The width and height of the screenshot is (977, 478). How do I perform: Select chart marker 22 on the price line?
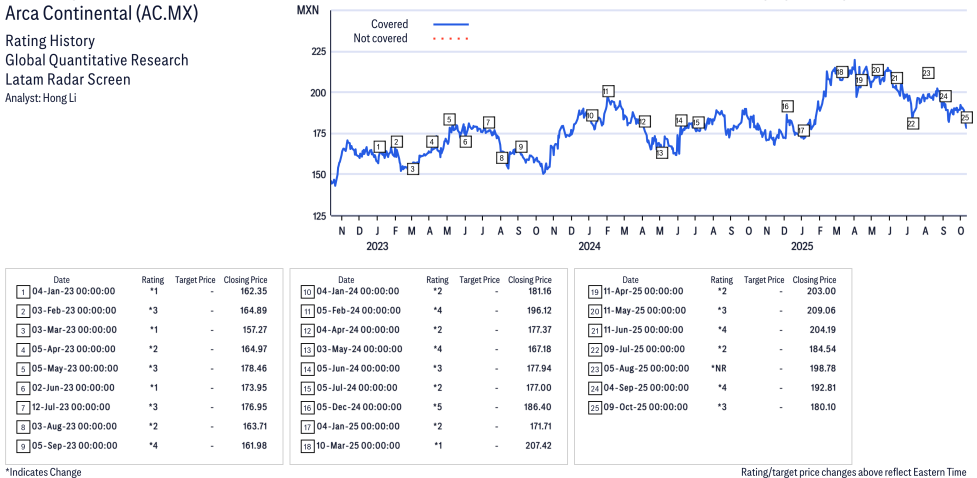[911, 123]
